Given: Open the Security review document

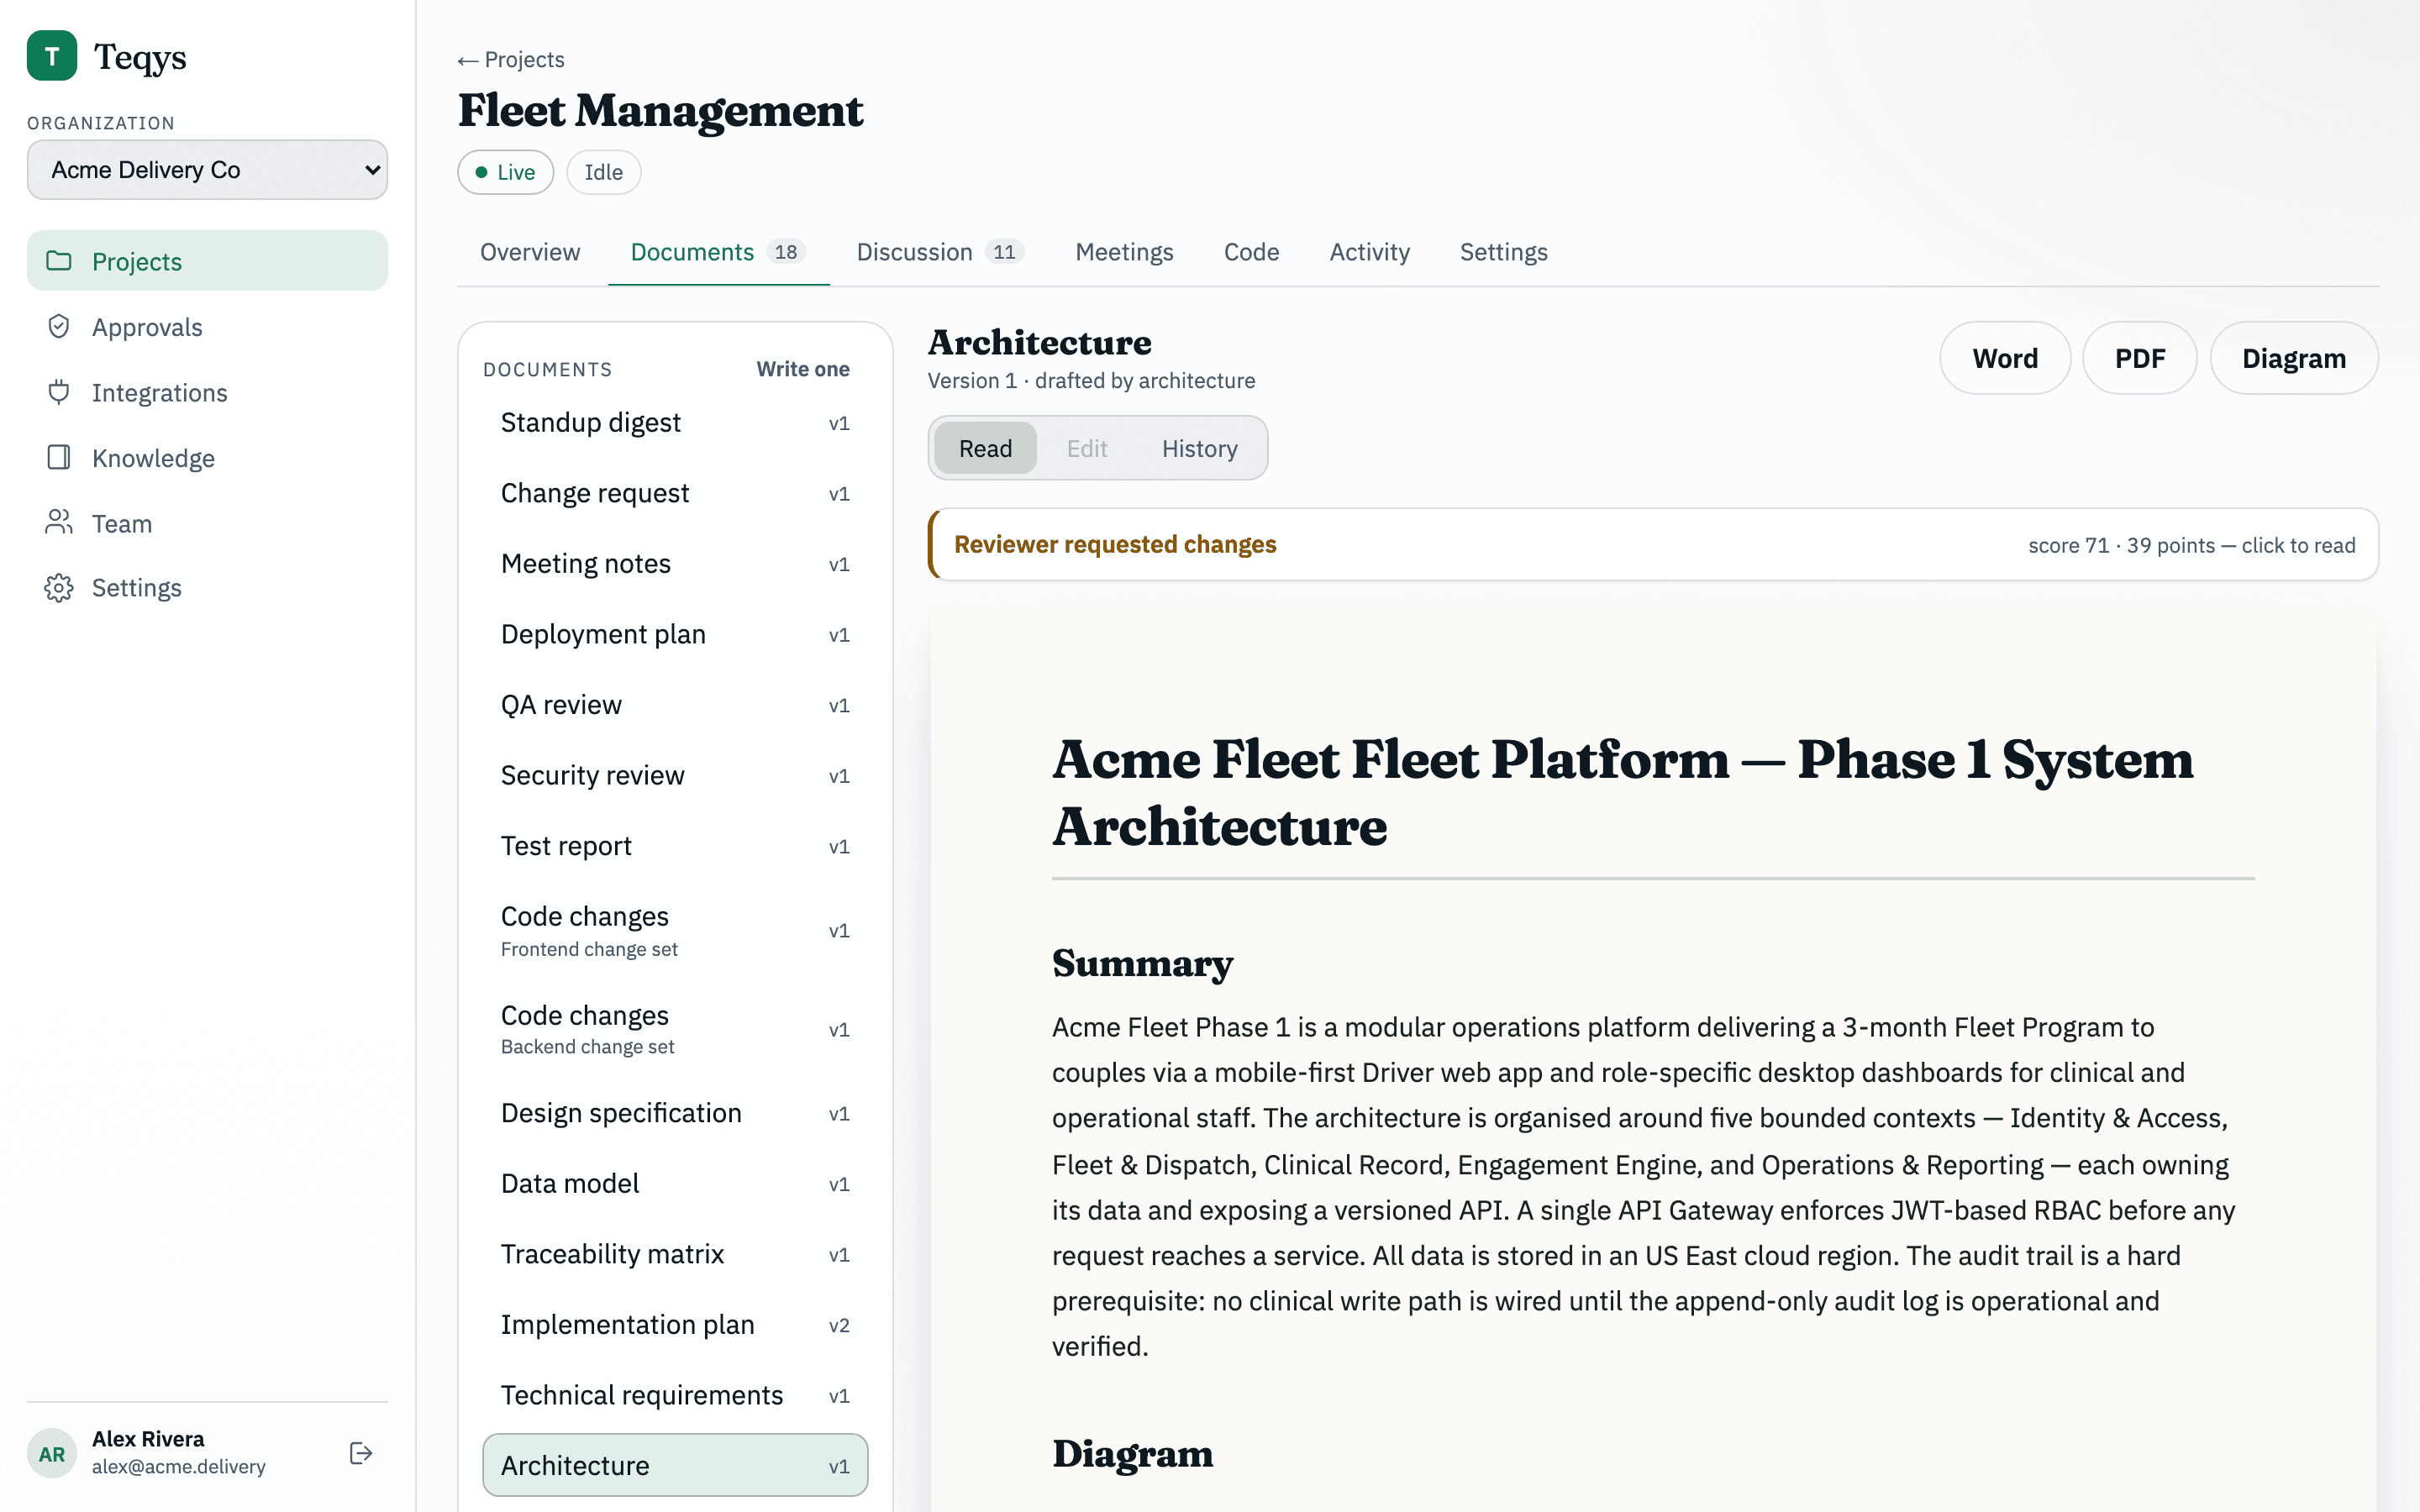Looking at the screenshot, I should [x=675, y=775].
